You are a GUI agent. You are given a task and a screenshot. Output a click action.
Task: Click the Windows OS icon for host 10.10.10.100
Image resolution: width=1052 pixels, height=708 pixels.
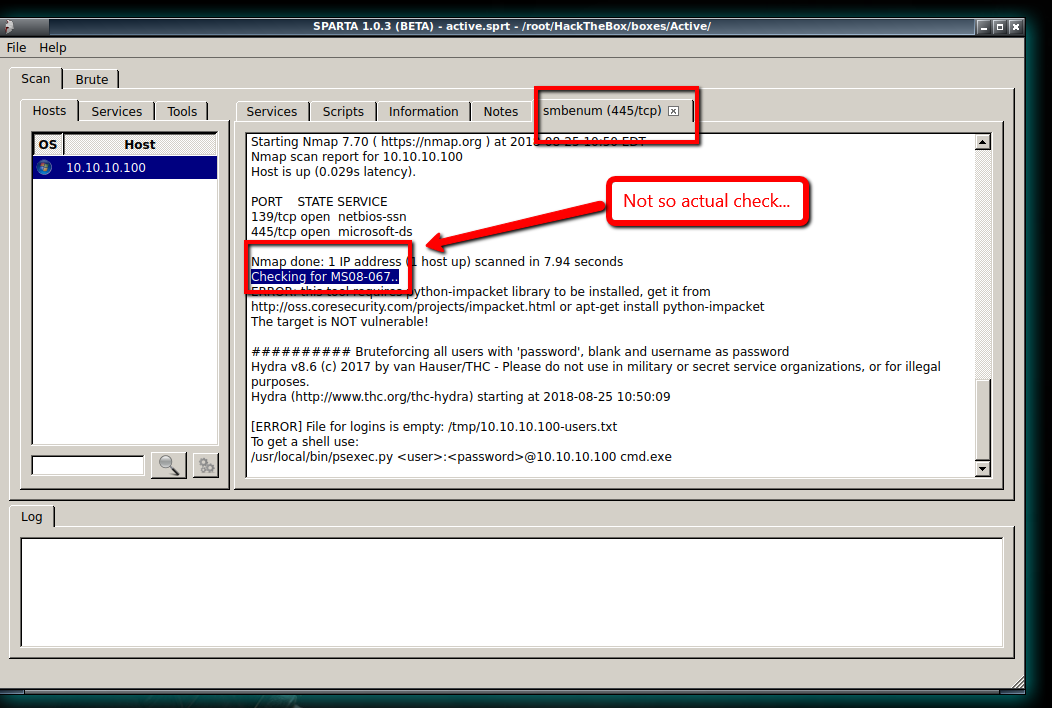click(44, 168)
